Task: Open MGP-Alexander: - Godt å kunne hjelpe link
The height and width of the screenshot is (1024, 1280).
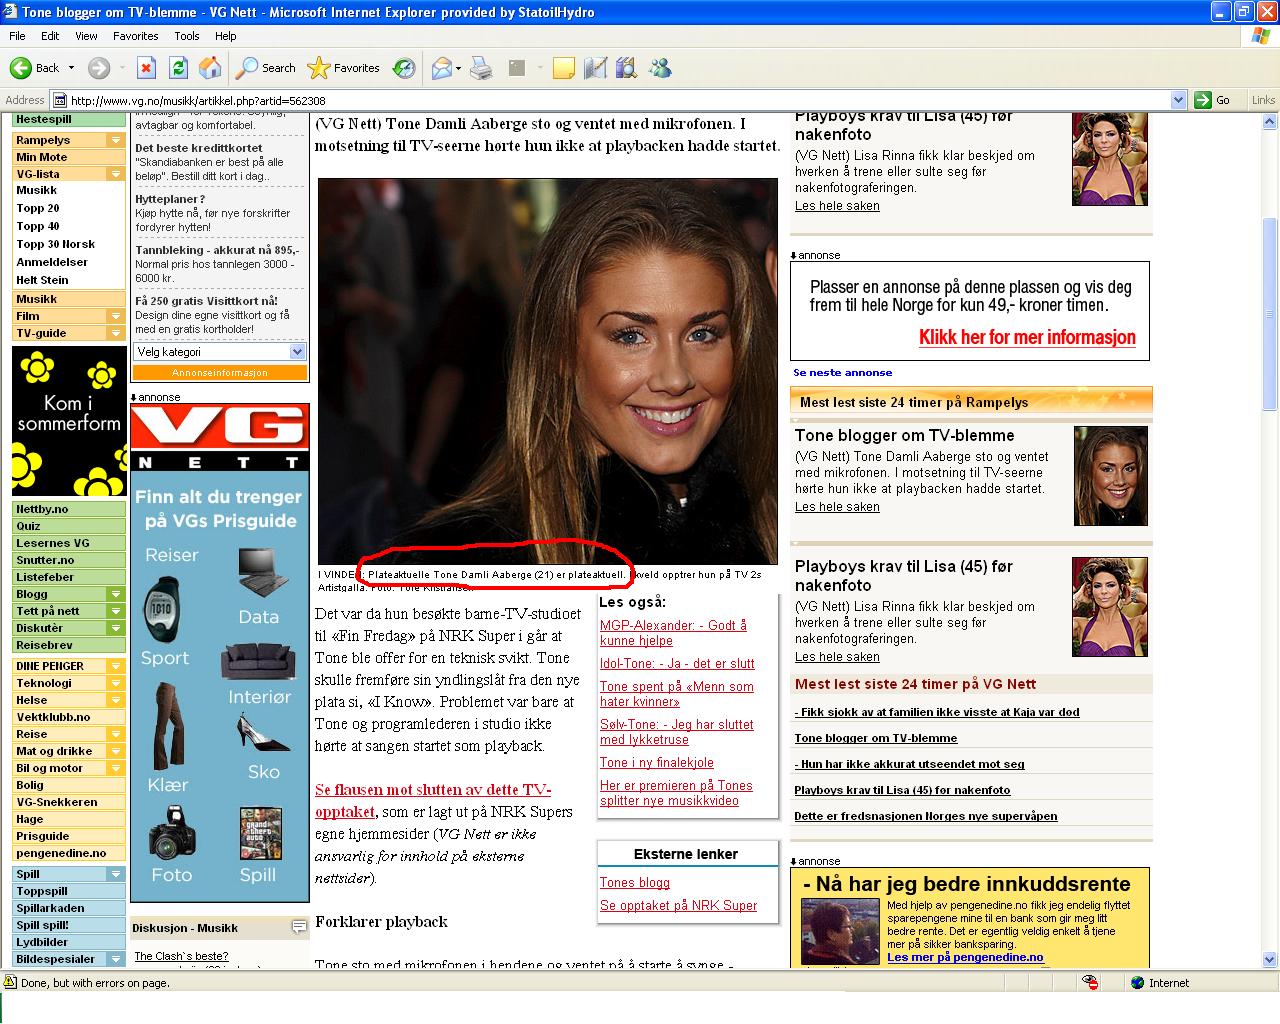Action: click(673, 633)
